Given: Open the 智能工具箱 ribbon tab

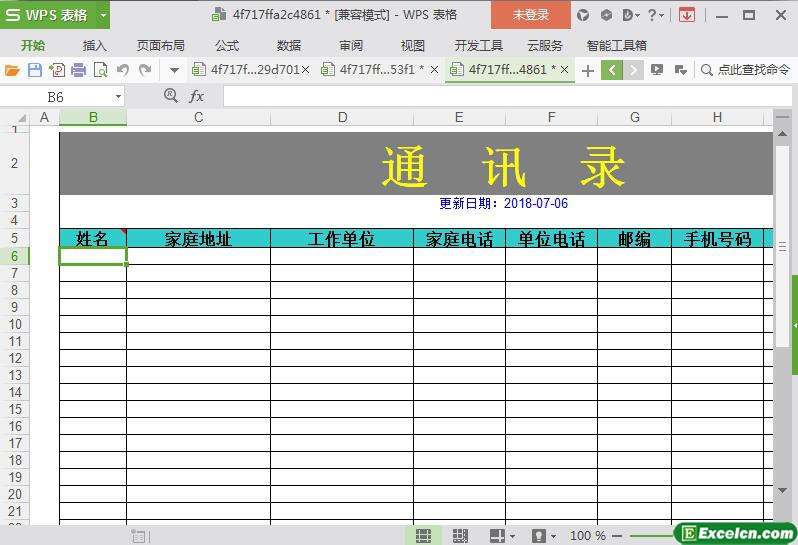Looking at the screenshot, I should pyautogui.click(x=616, y=45).
